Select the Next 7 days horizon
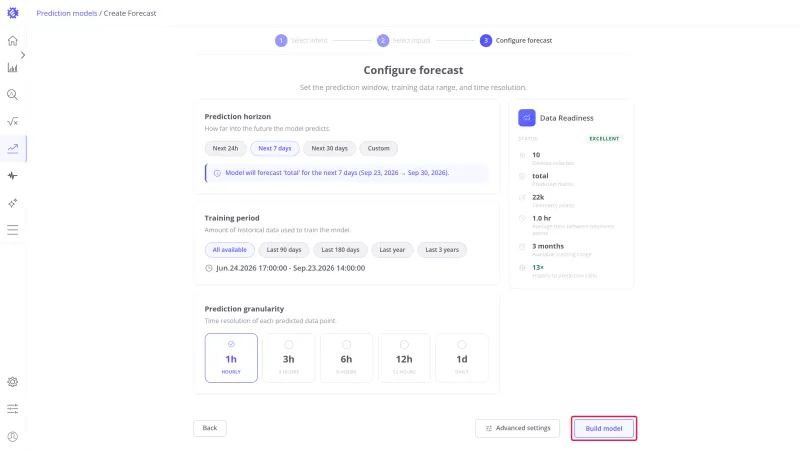The width and height of the screenshot is (800, 450). tap(274, 148)
